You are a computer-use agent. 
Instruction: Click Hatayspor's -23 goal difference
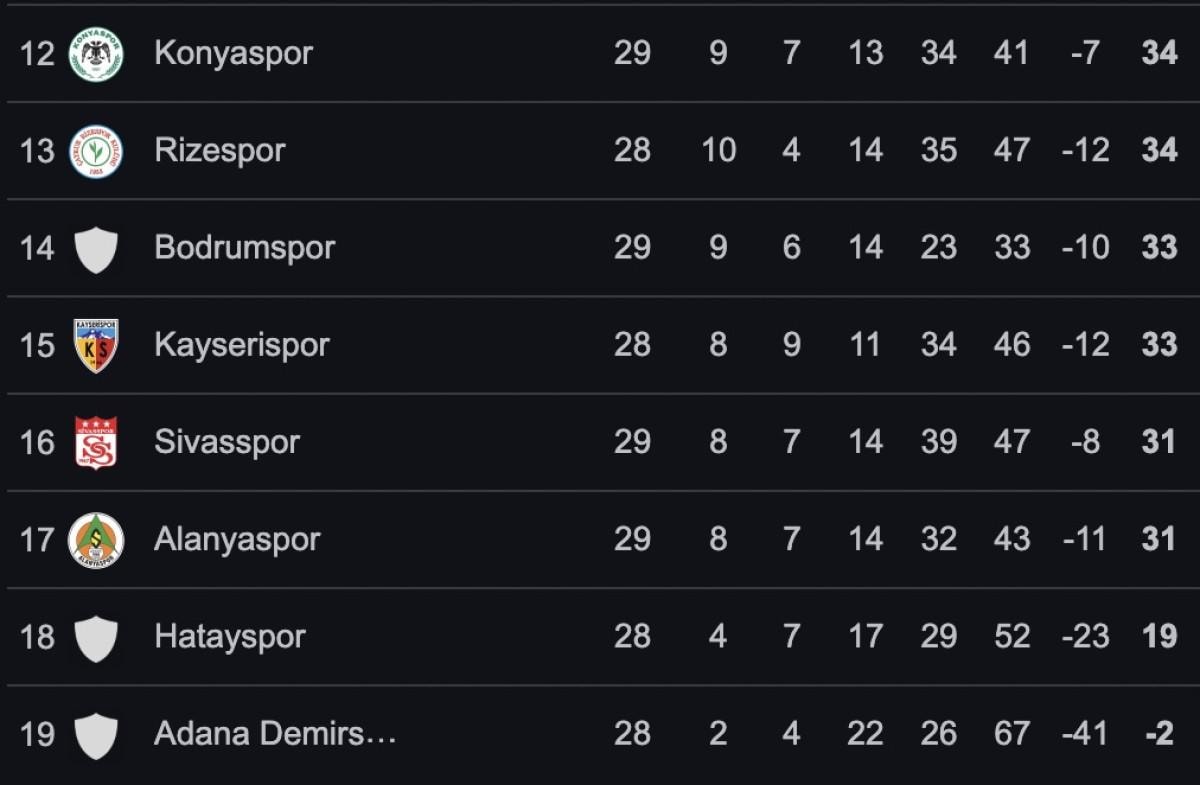(1085, 637)
